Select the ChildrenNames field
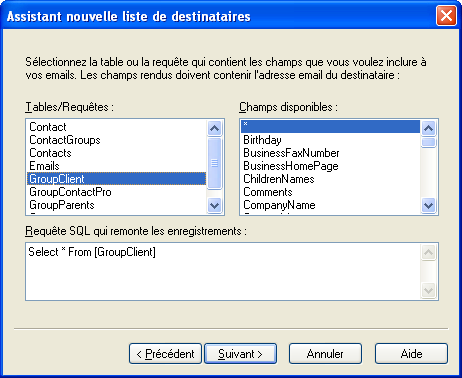 330,179
